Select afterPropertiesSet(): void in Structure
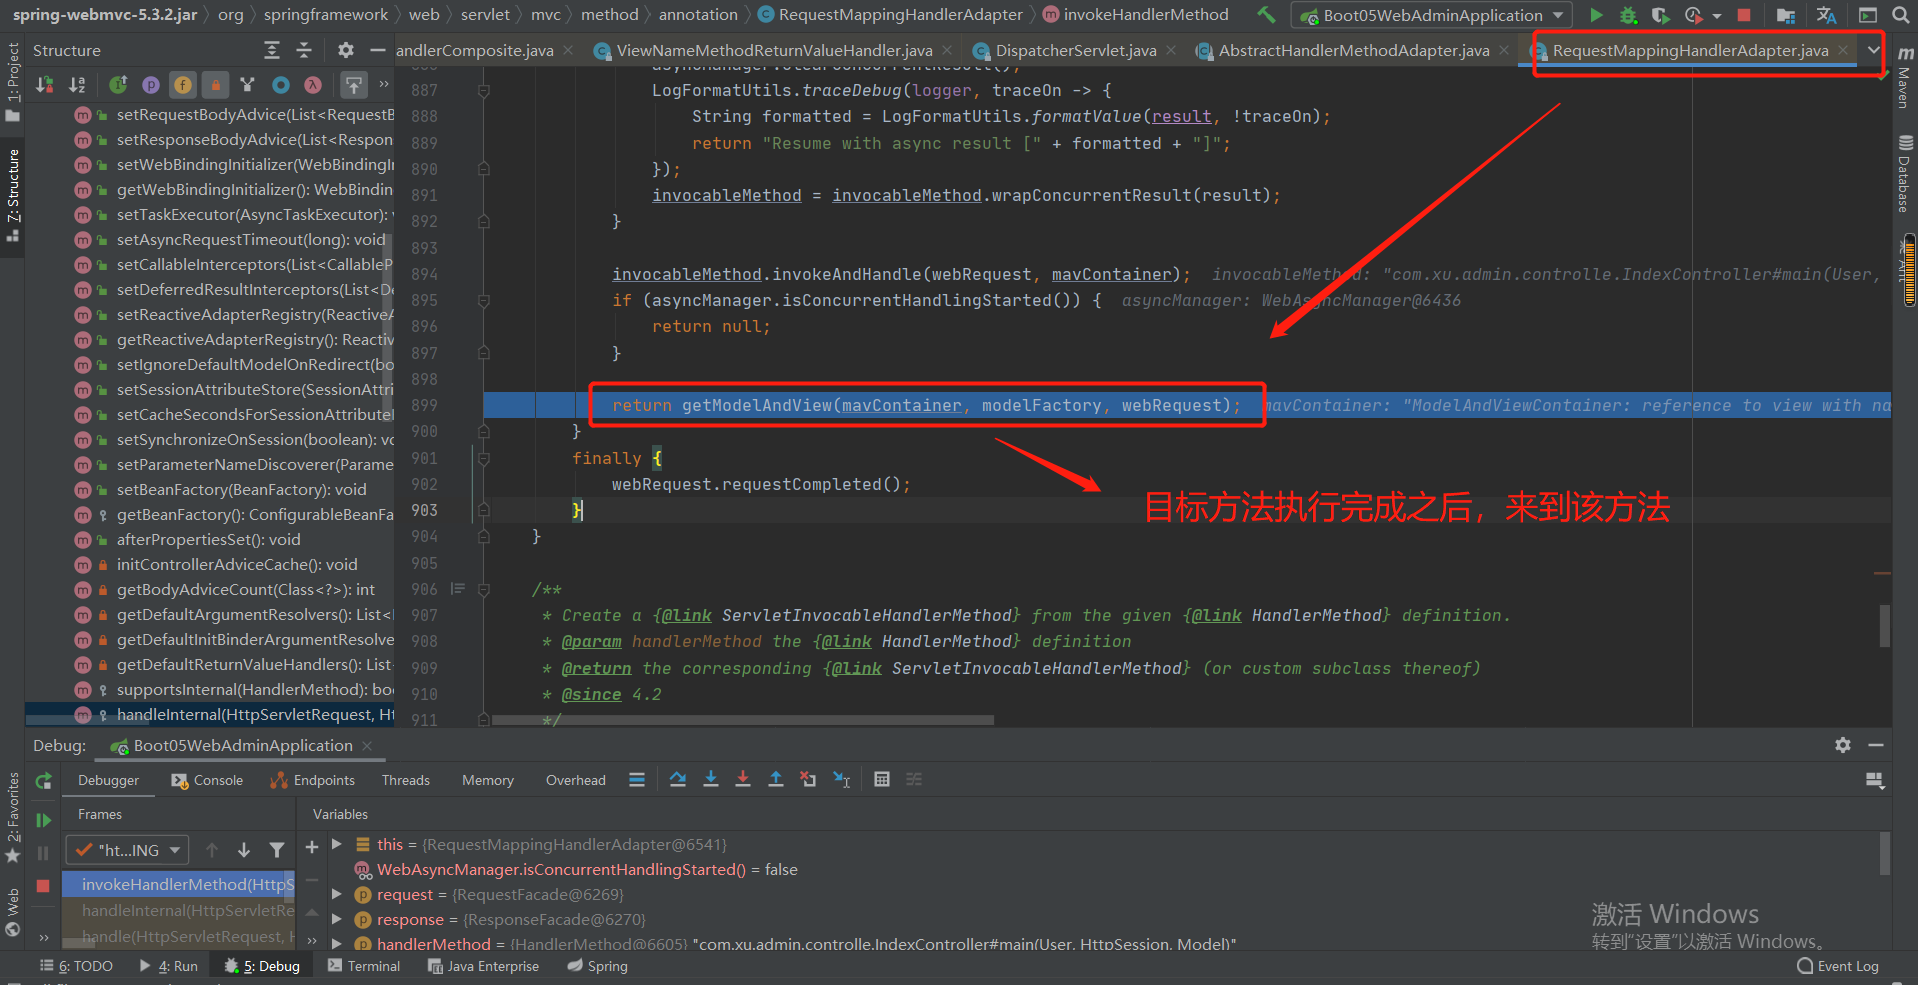Viewport: 1918px width, 985px height. [x=208, y=540]
